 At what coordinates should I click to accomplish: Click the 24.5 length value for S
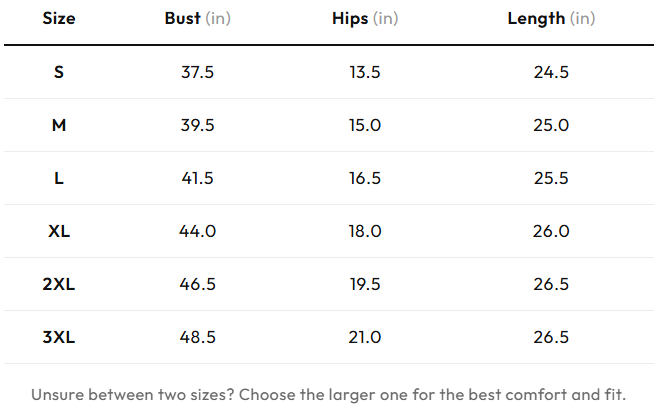coord(551,72)
